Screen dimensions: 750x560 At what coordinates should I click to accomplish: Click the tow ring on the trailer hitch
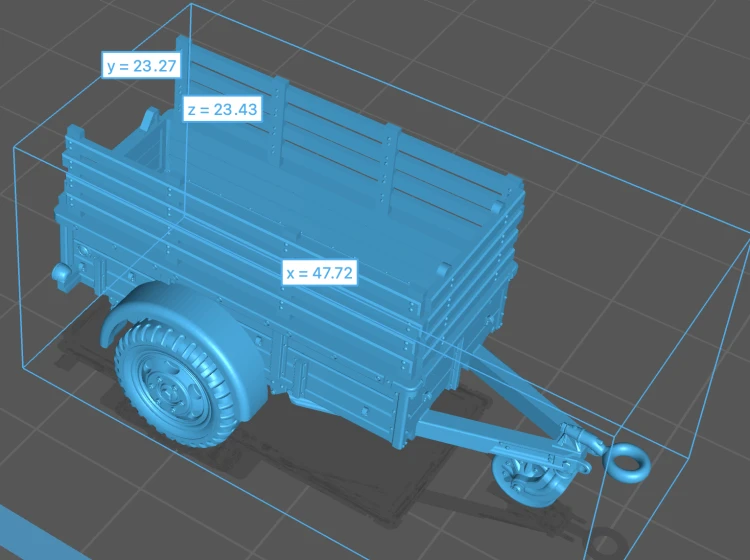(x=627, y=462)
